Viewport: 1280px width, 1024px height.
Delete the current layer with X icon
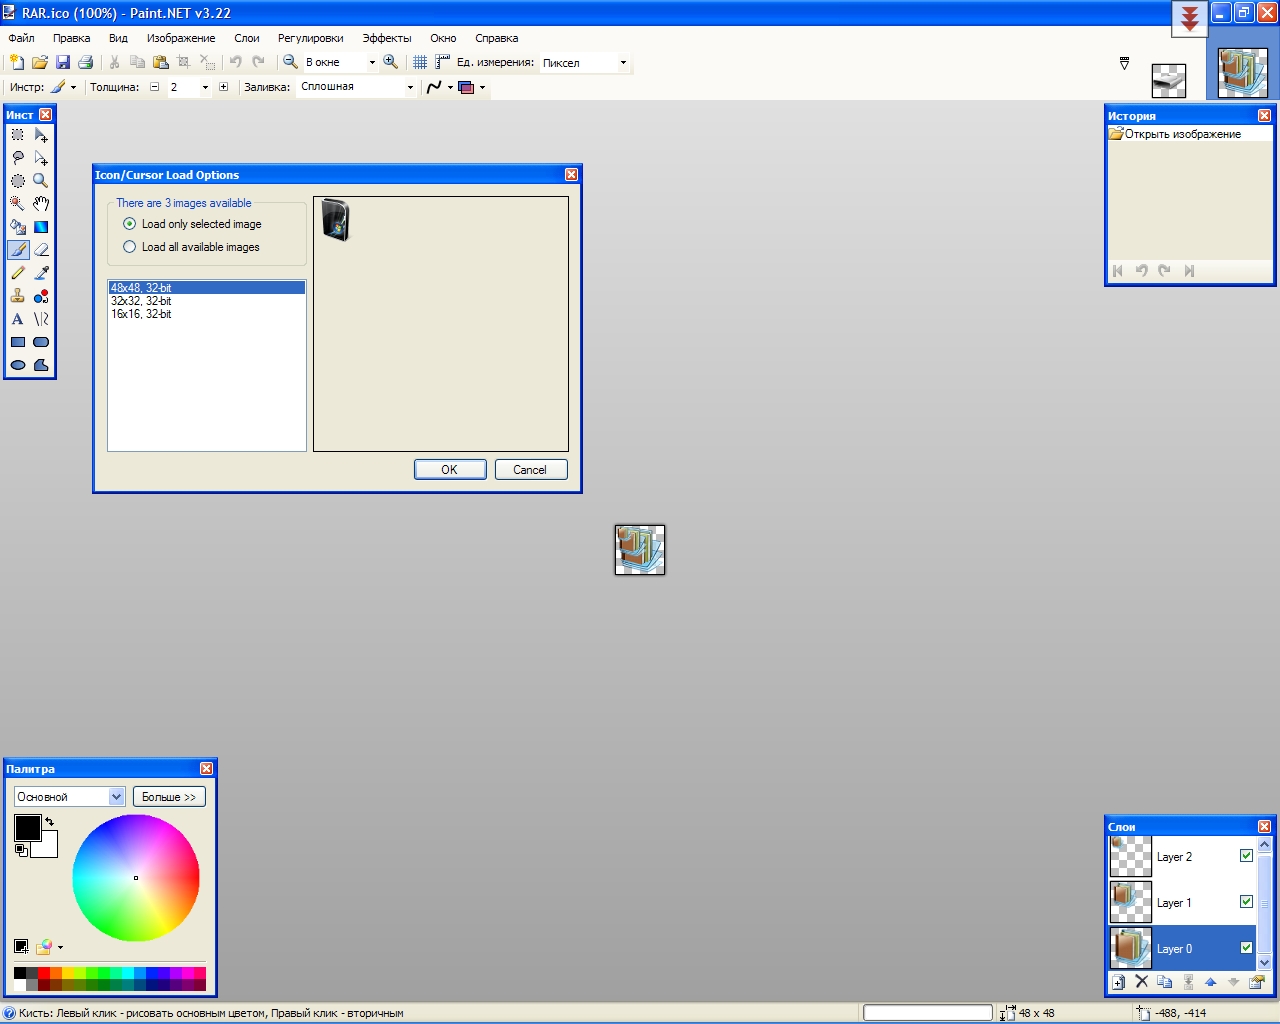click(1142, 982)
